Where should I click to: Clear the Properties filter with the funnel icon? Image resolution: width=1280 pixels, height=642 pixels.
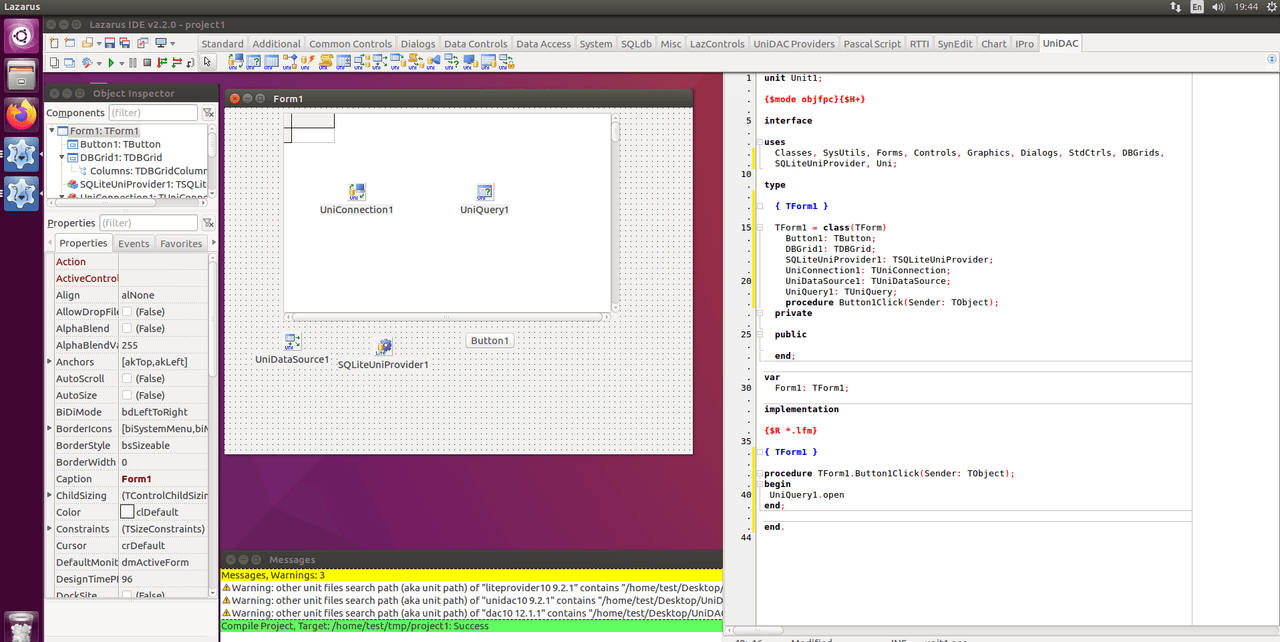[208, 223]
